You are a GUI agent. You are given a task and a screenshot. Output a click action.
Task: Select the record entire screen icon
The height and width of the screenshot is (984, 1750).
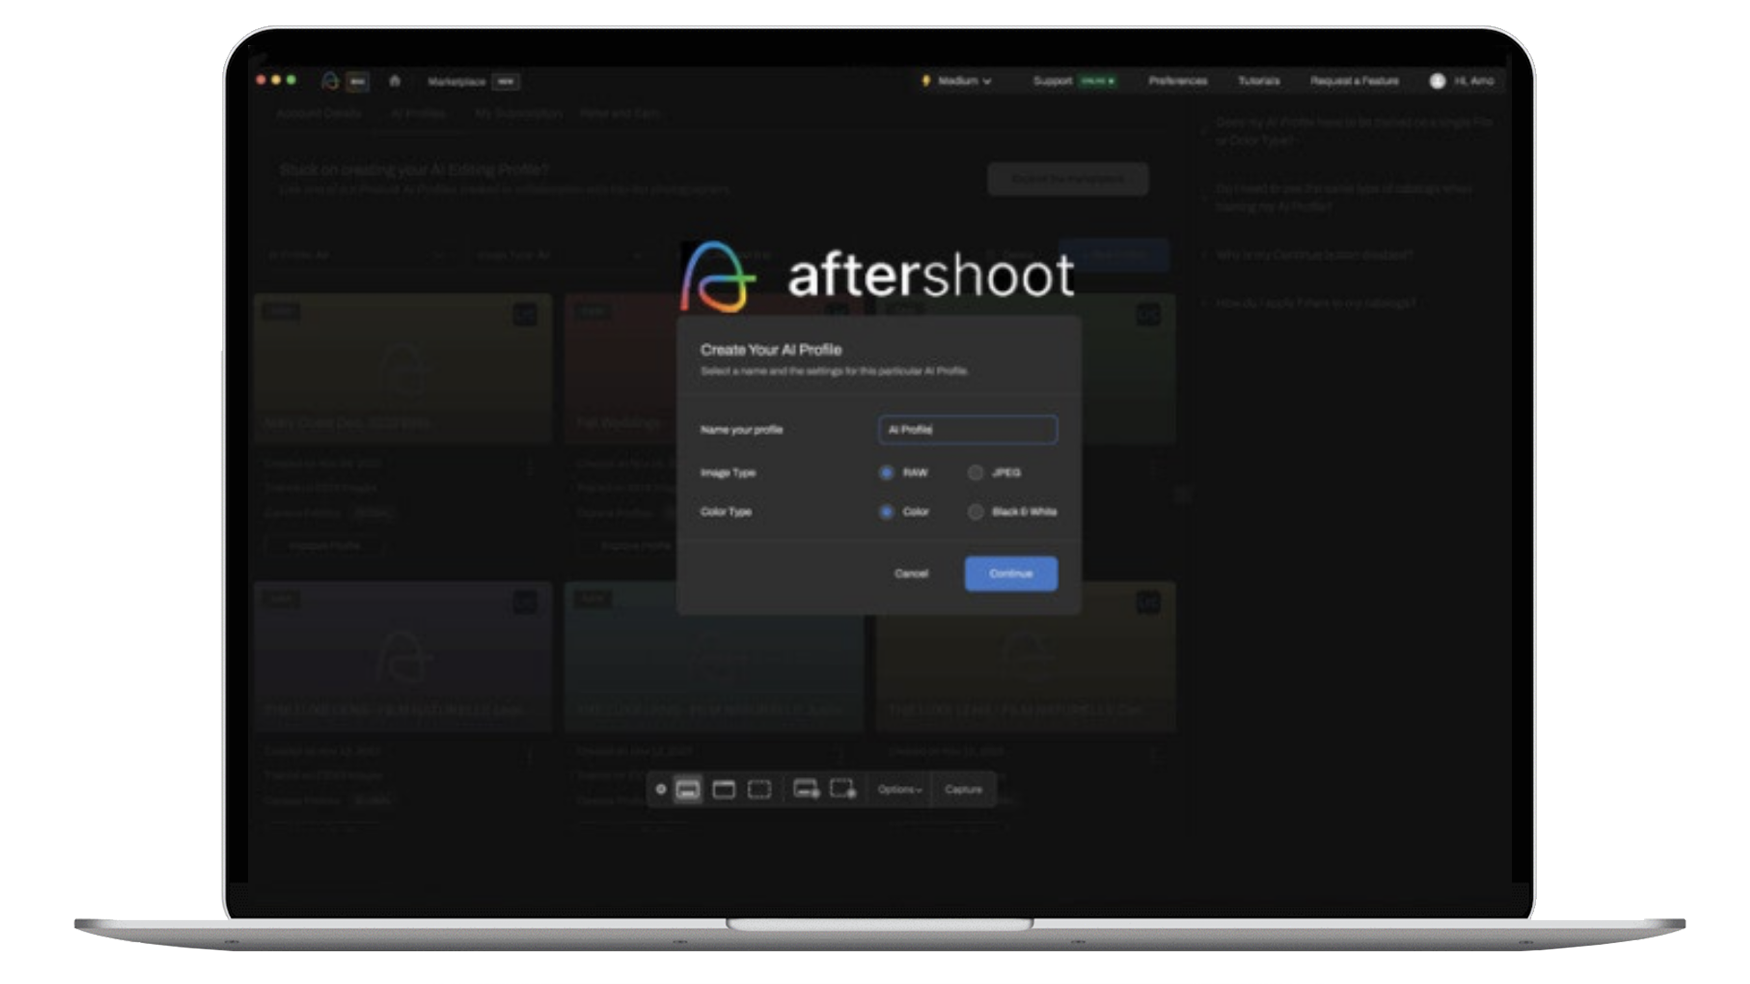point(805,790)
